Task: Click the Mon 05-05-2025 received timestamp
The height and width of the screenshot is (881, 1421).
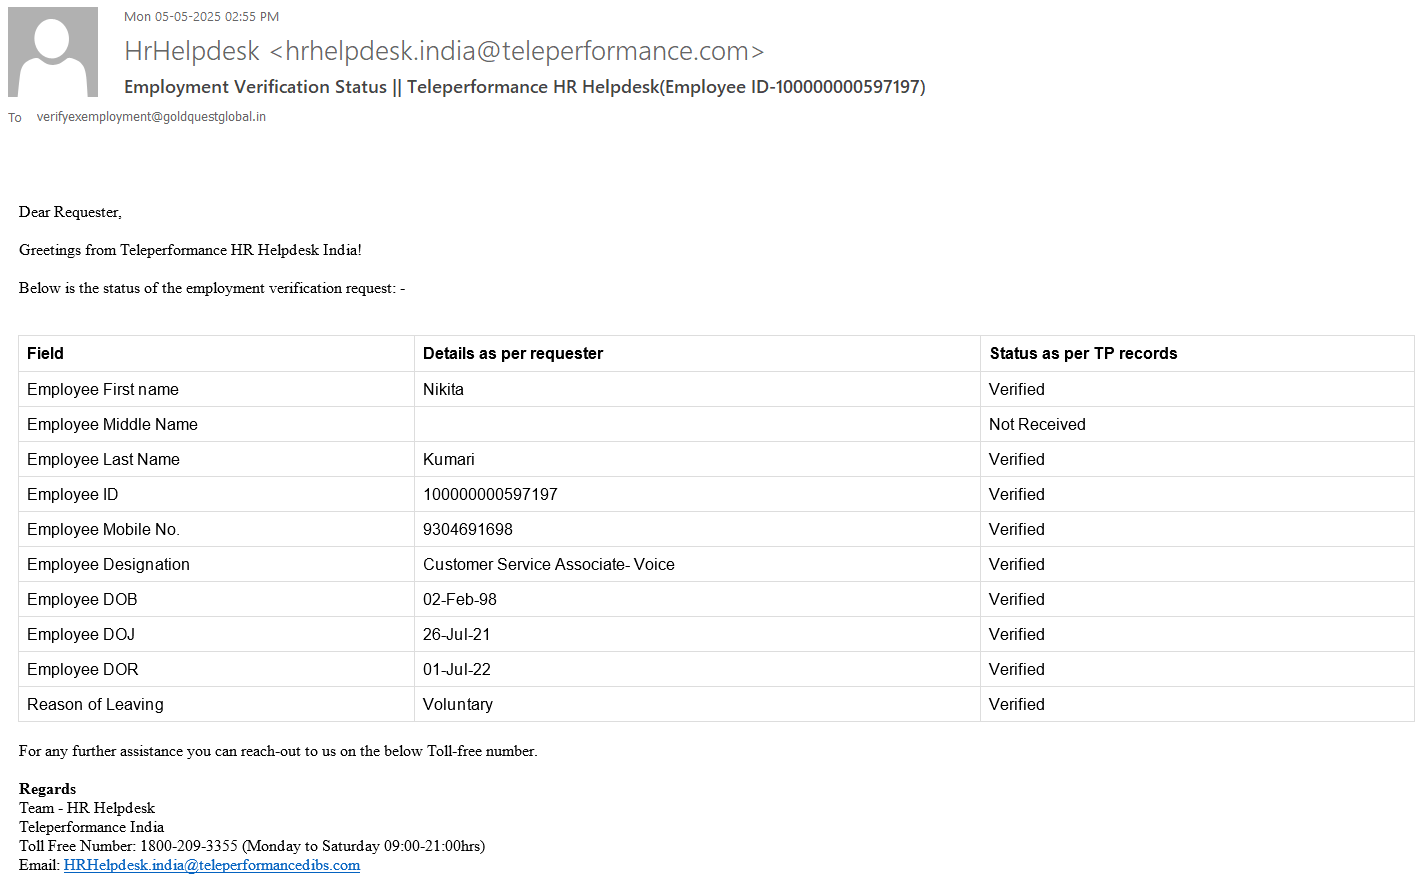Action: click(201, 17)
